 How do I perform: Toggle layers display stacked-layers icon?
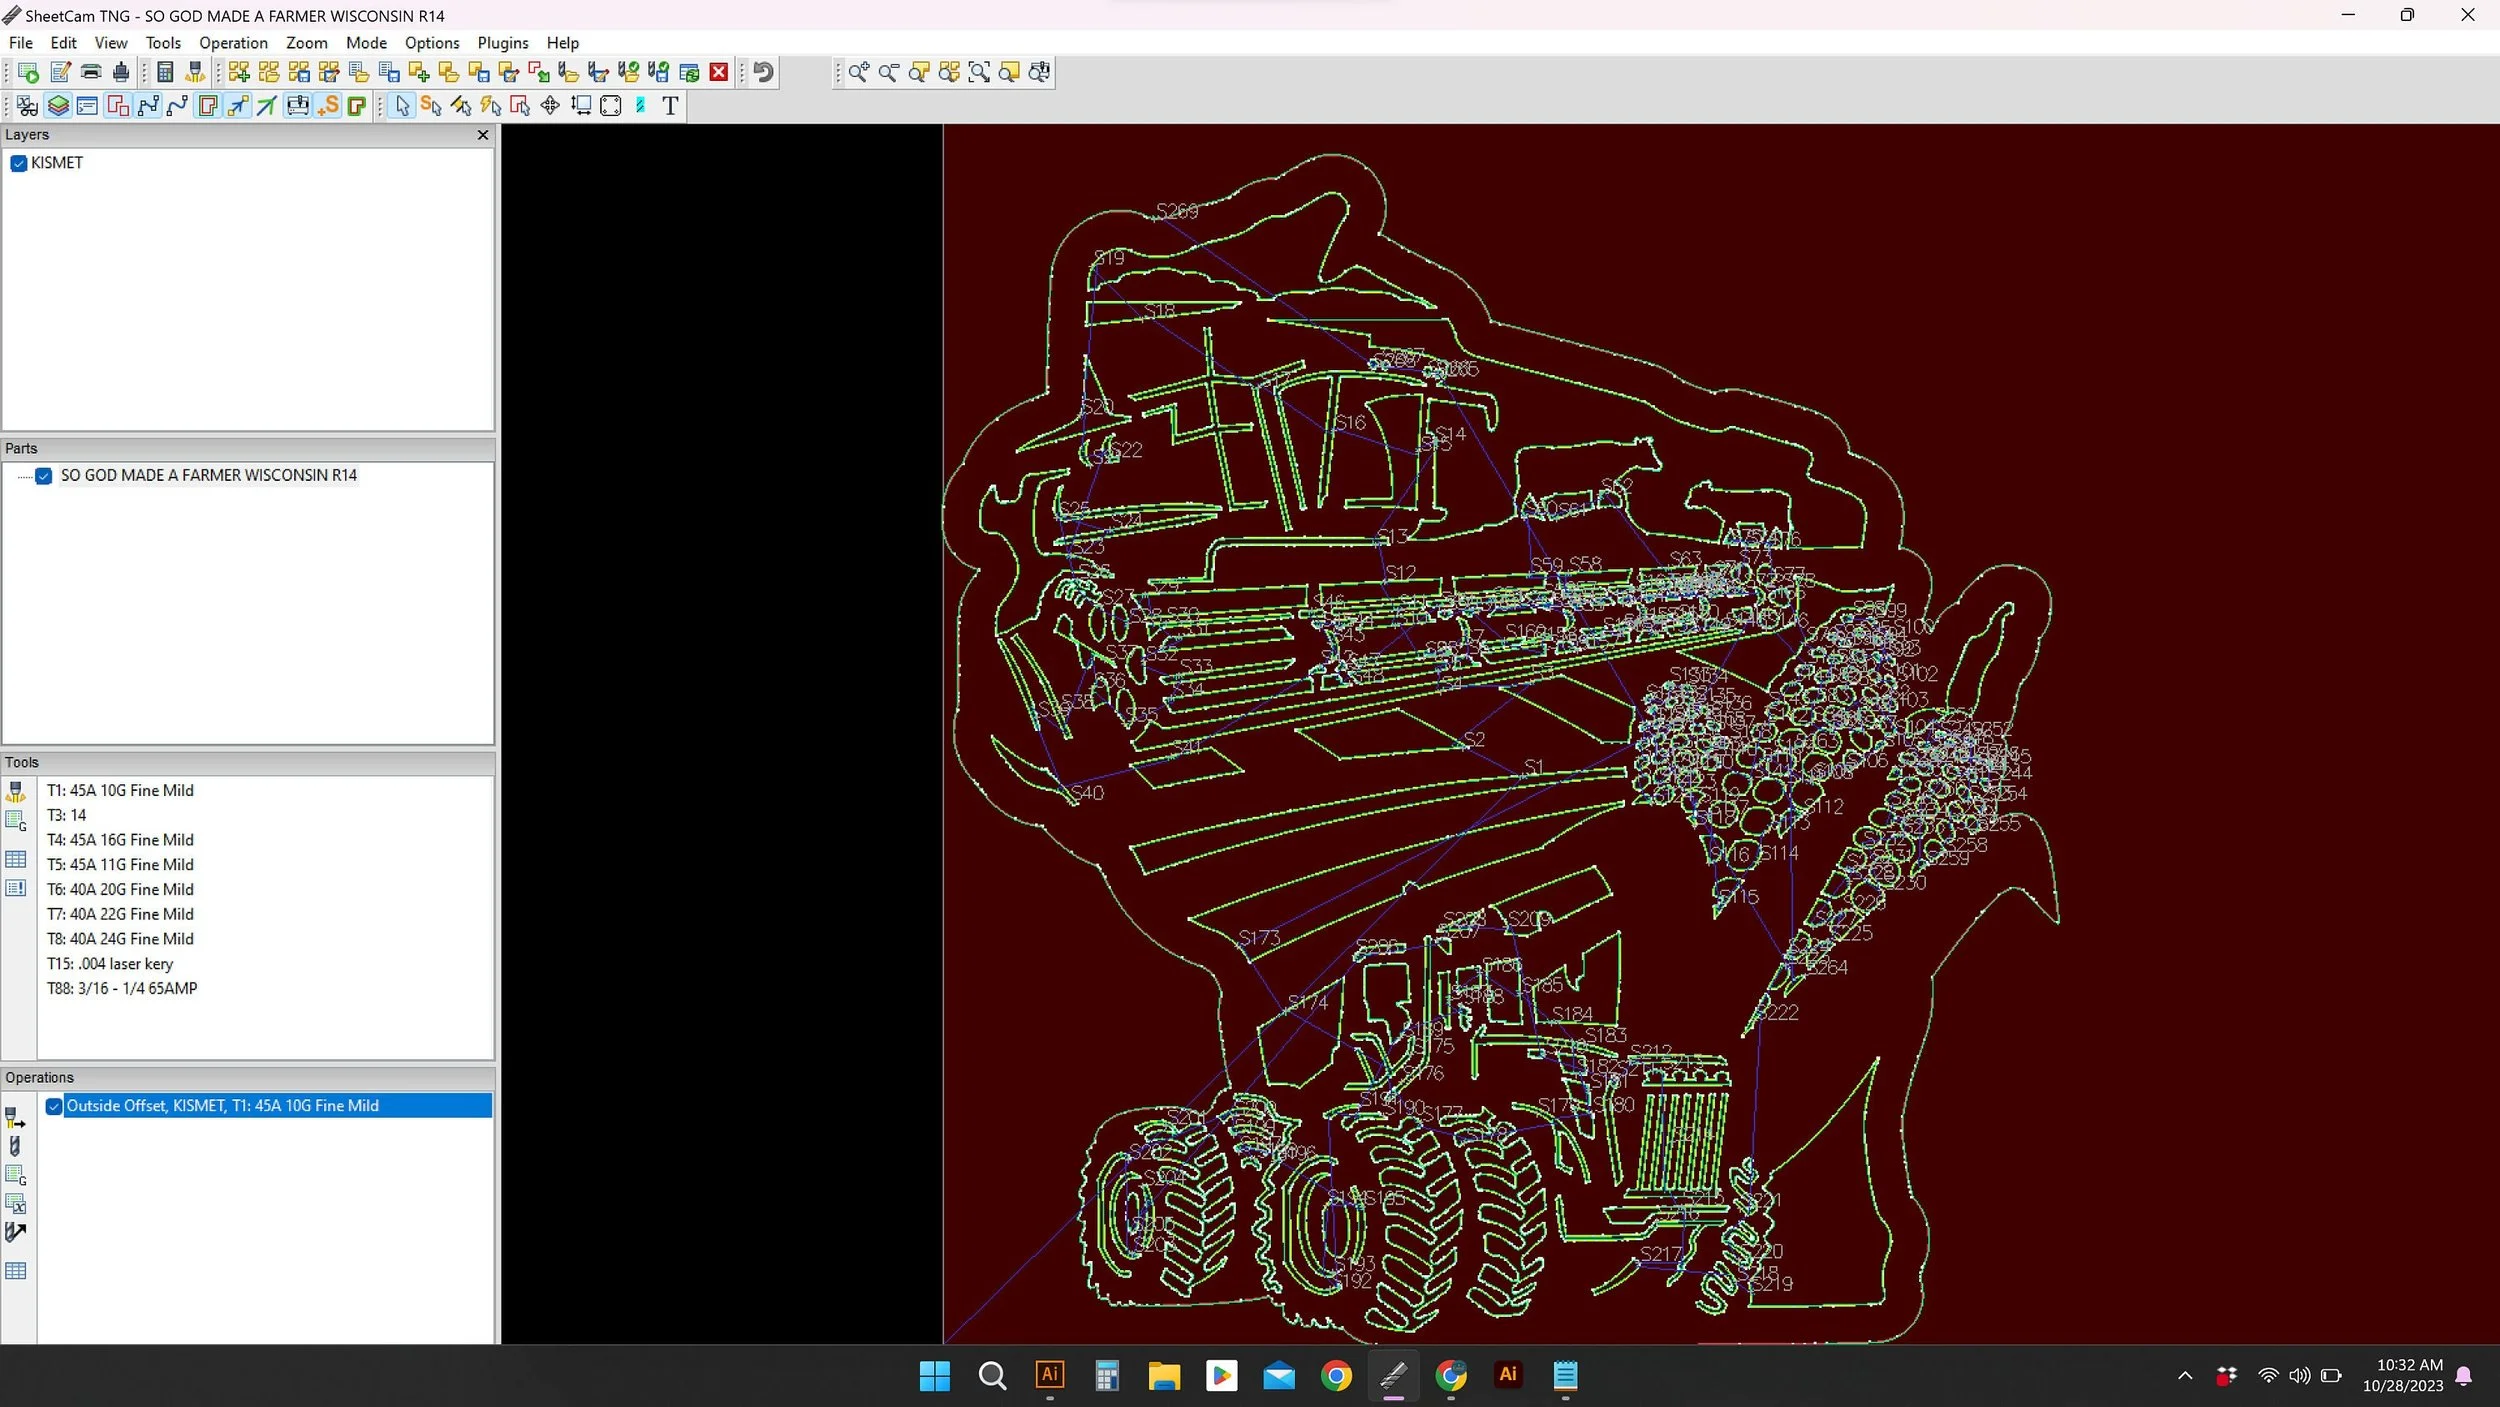coord(58,106)
